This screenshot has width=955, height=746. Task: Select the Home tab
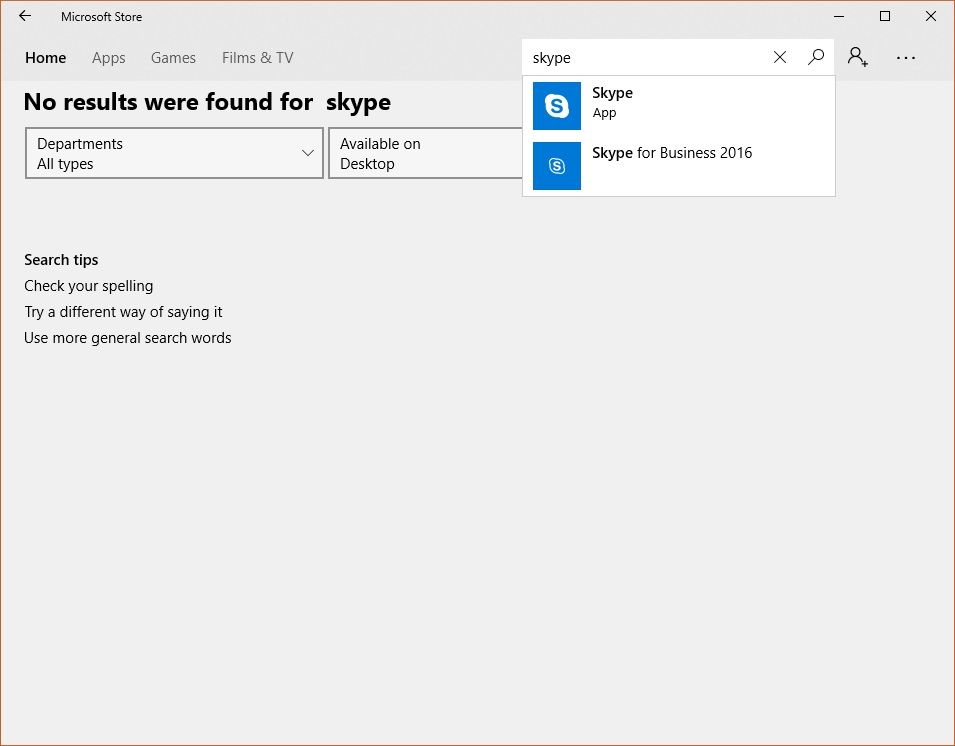tap(45, 57)
